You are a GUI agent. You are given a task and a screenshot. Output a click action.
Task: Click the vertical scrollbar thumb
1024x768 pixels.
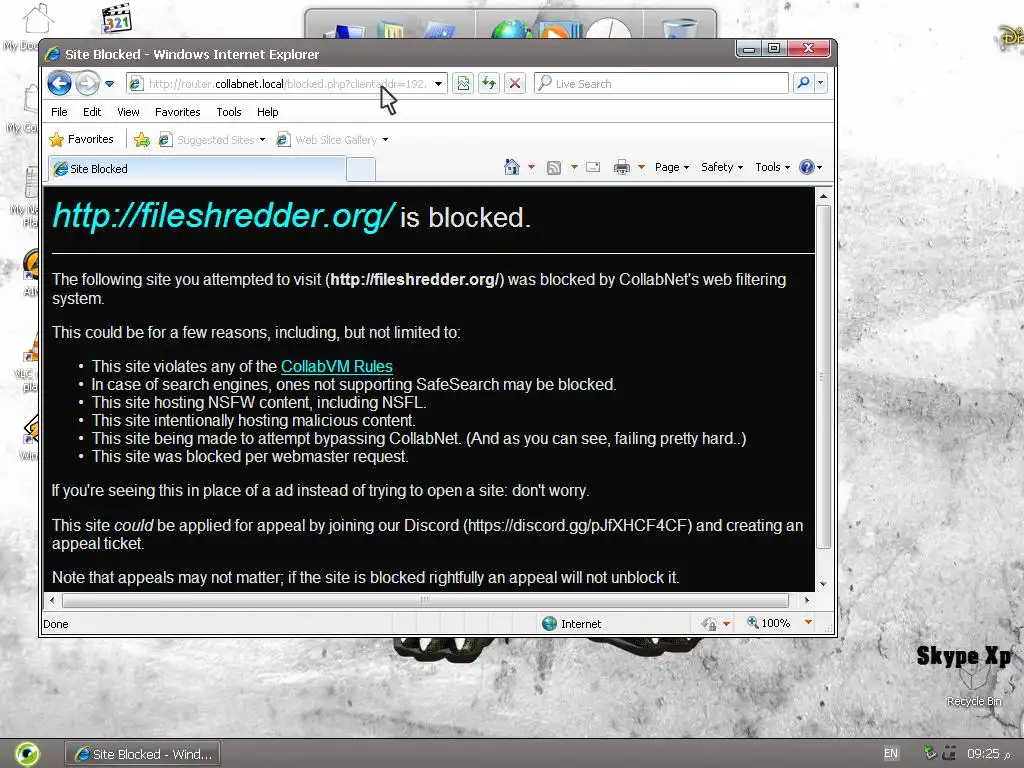pyautogui.click(x=824, y=377)
